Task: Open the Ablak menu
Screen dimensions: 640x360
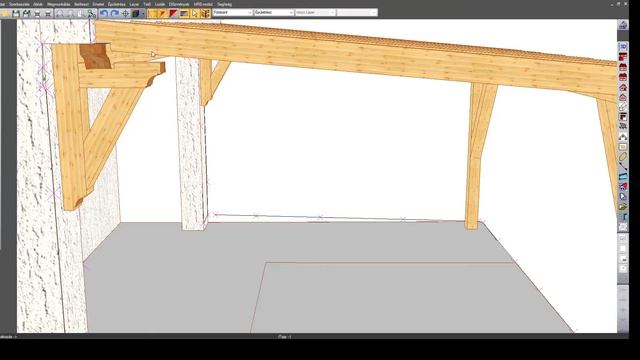Action: tap(38, 4)
